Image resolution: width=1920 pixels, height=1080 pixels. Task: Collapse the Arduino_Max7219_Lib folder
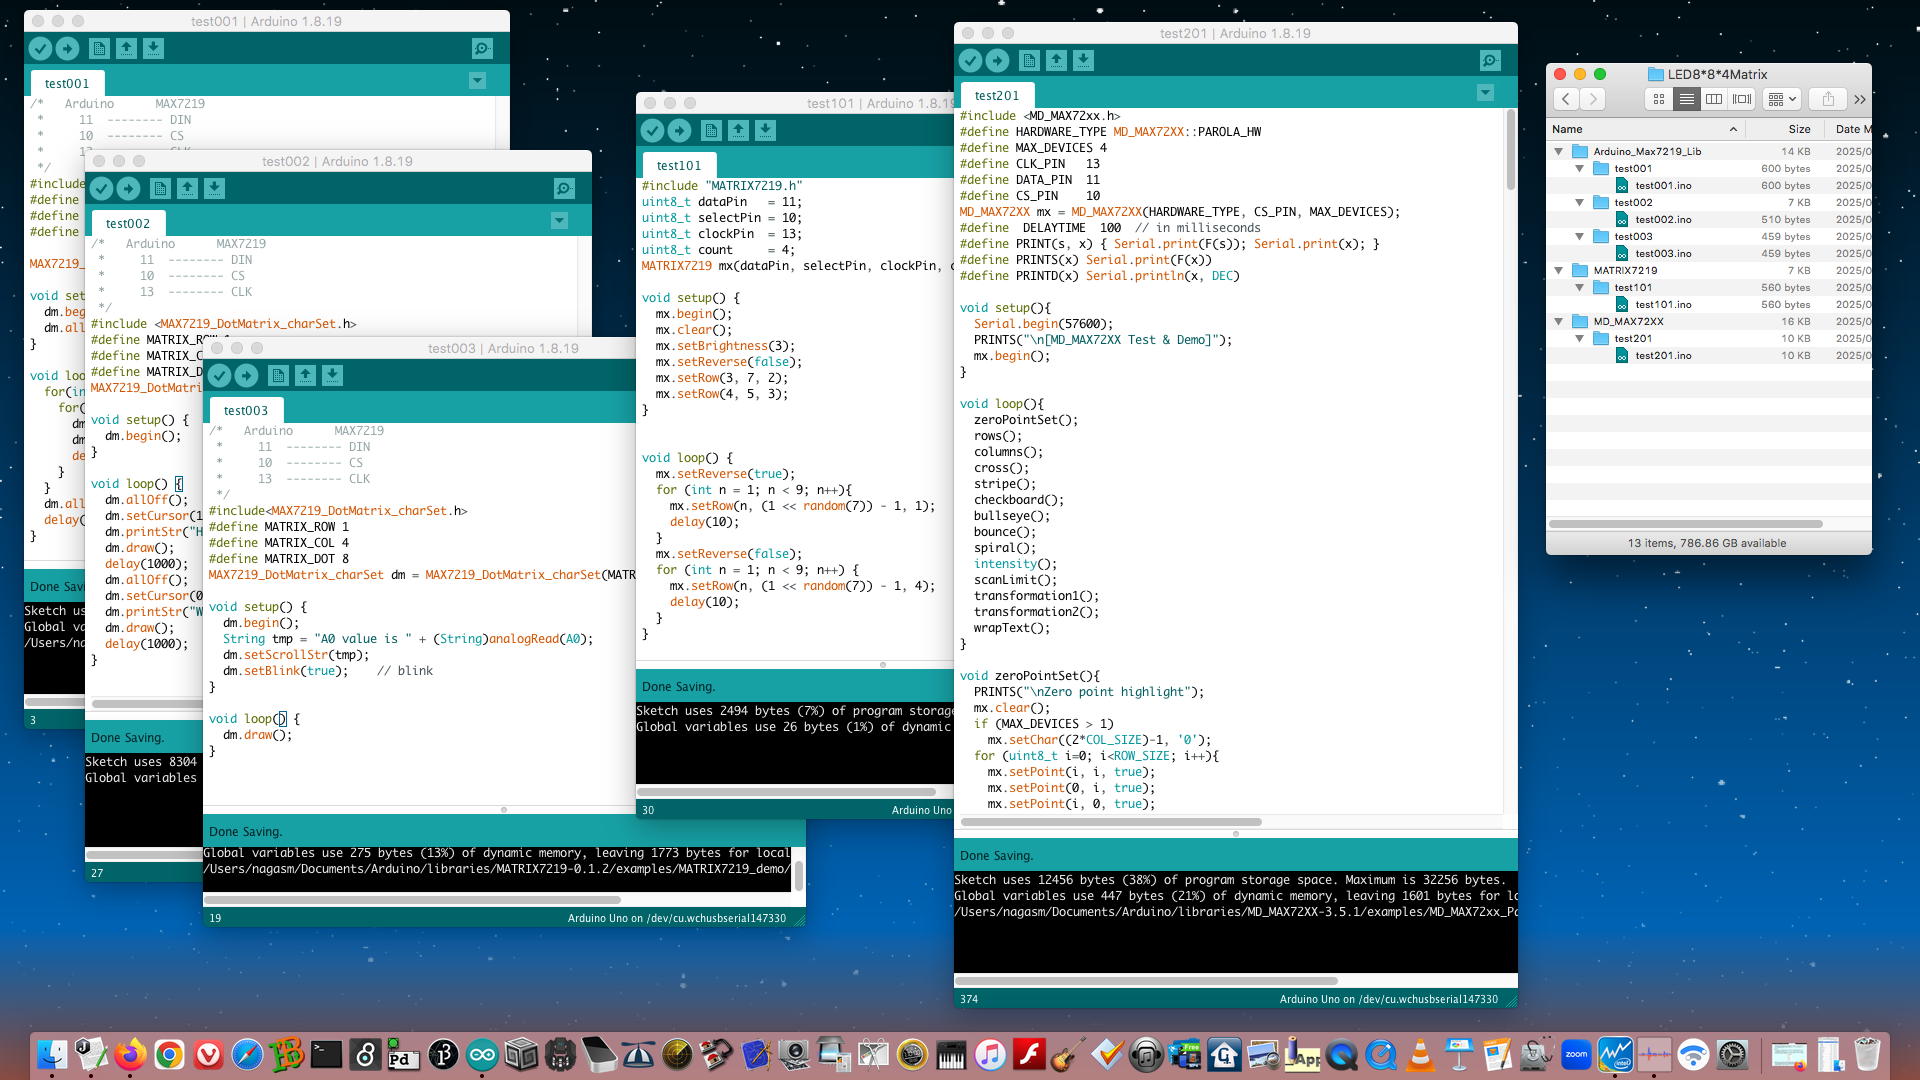point(1559,152)
